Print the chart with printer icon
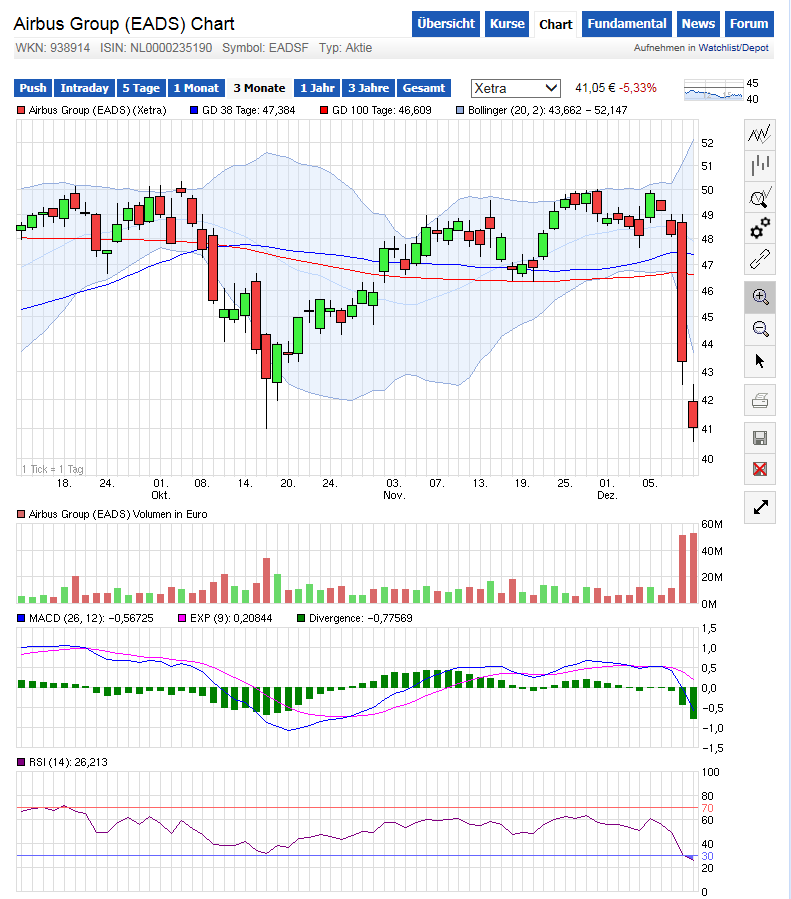This screenshot has height=899, width=791. (x=759, y=400)
